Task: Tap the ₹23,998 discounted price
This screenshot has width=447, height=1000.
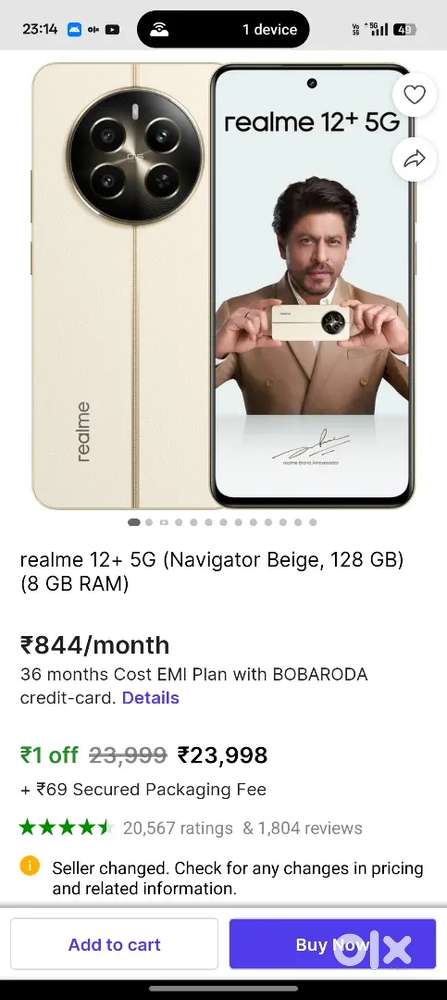Action: (222, 755)
